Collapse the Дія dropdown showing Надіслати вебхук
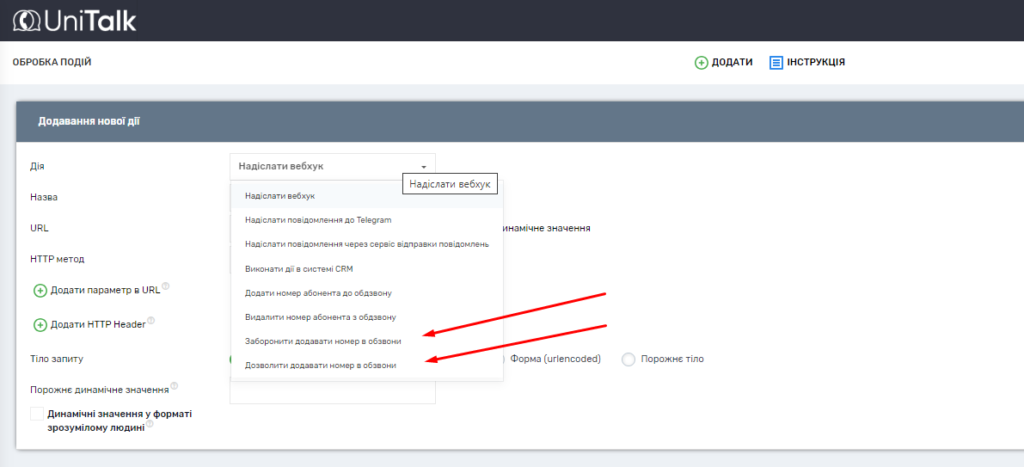This screenshot has height=467, width=1024. [x=332, y=166]
